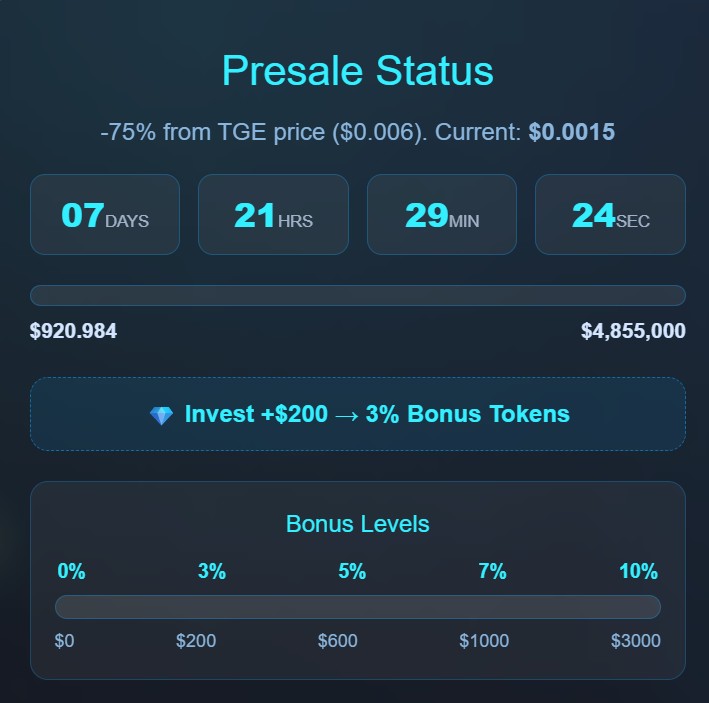Click the 7% bonus level marker
The image size is (709, 703).
492,572
